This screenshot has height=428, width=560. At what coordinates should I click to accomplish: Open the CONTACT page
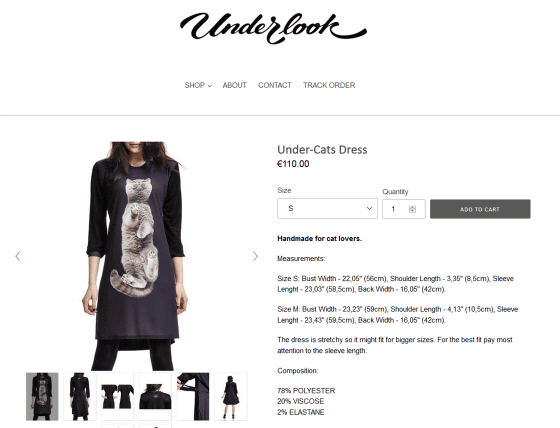(x=275, y=85)
